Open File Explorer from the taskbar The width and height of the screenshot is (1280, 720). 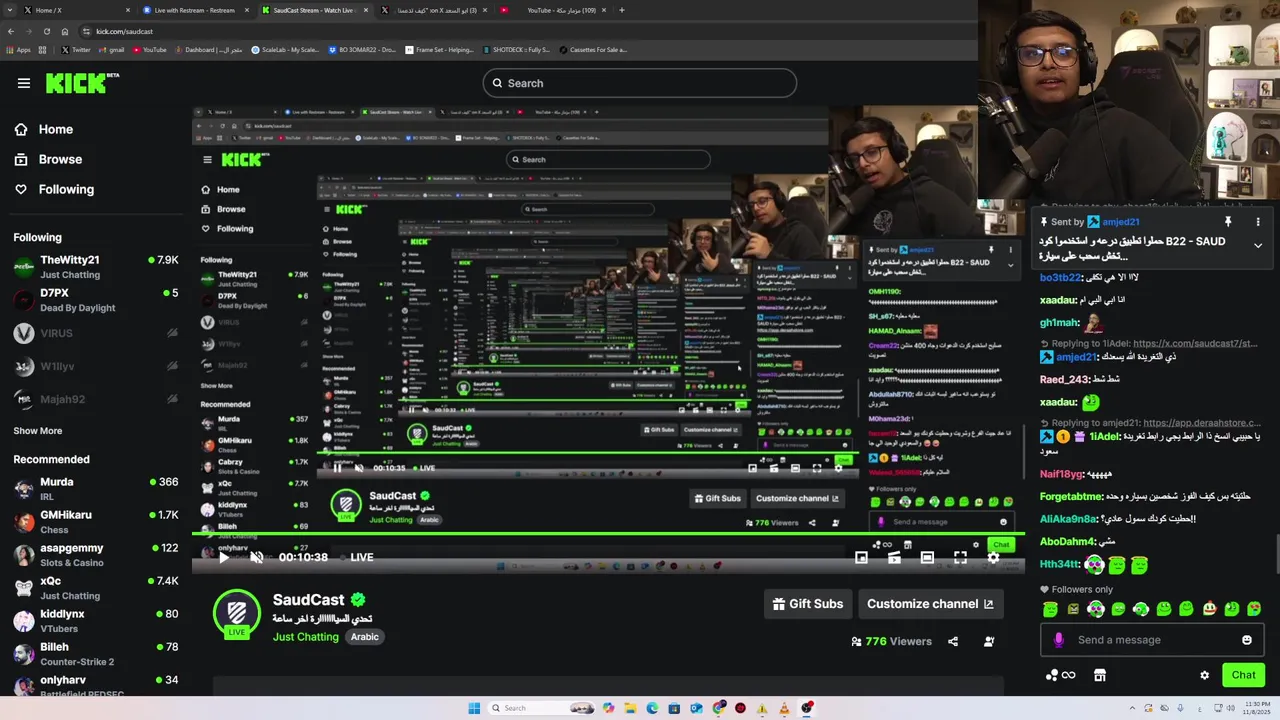tap(630, 708)
